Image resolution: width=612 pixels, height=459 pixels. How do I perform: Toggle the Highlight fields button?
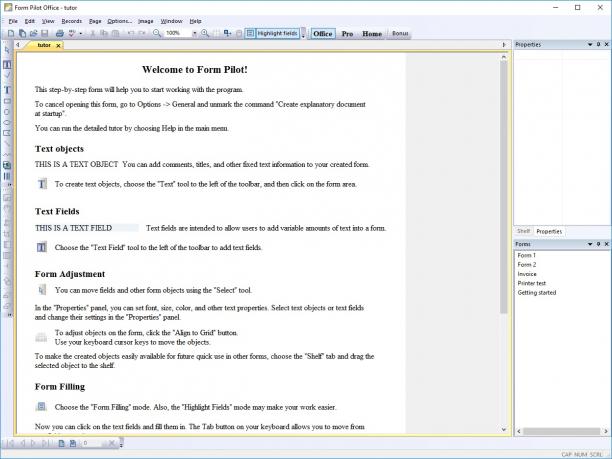277,34
